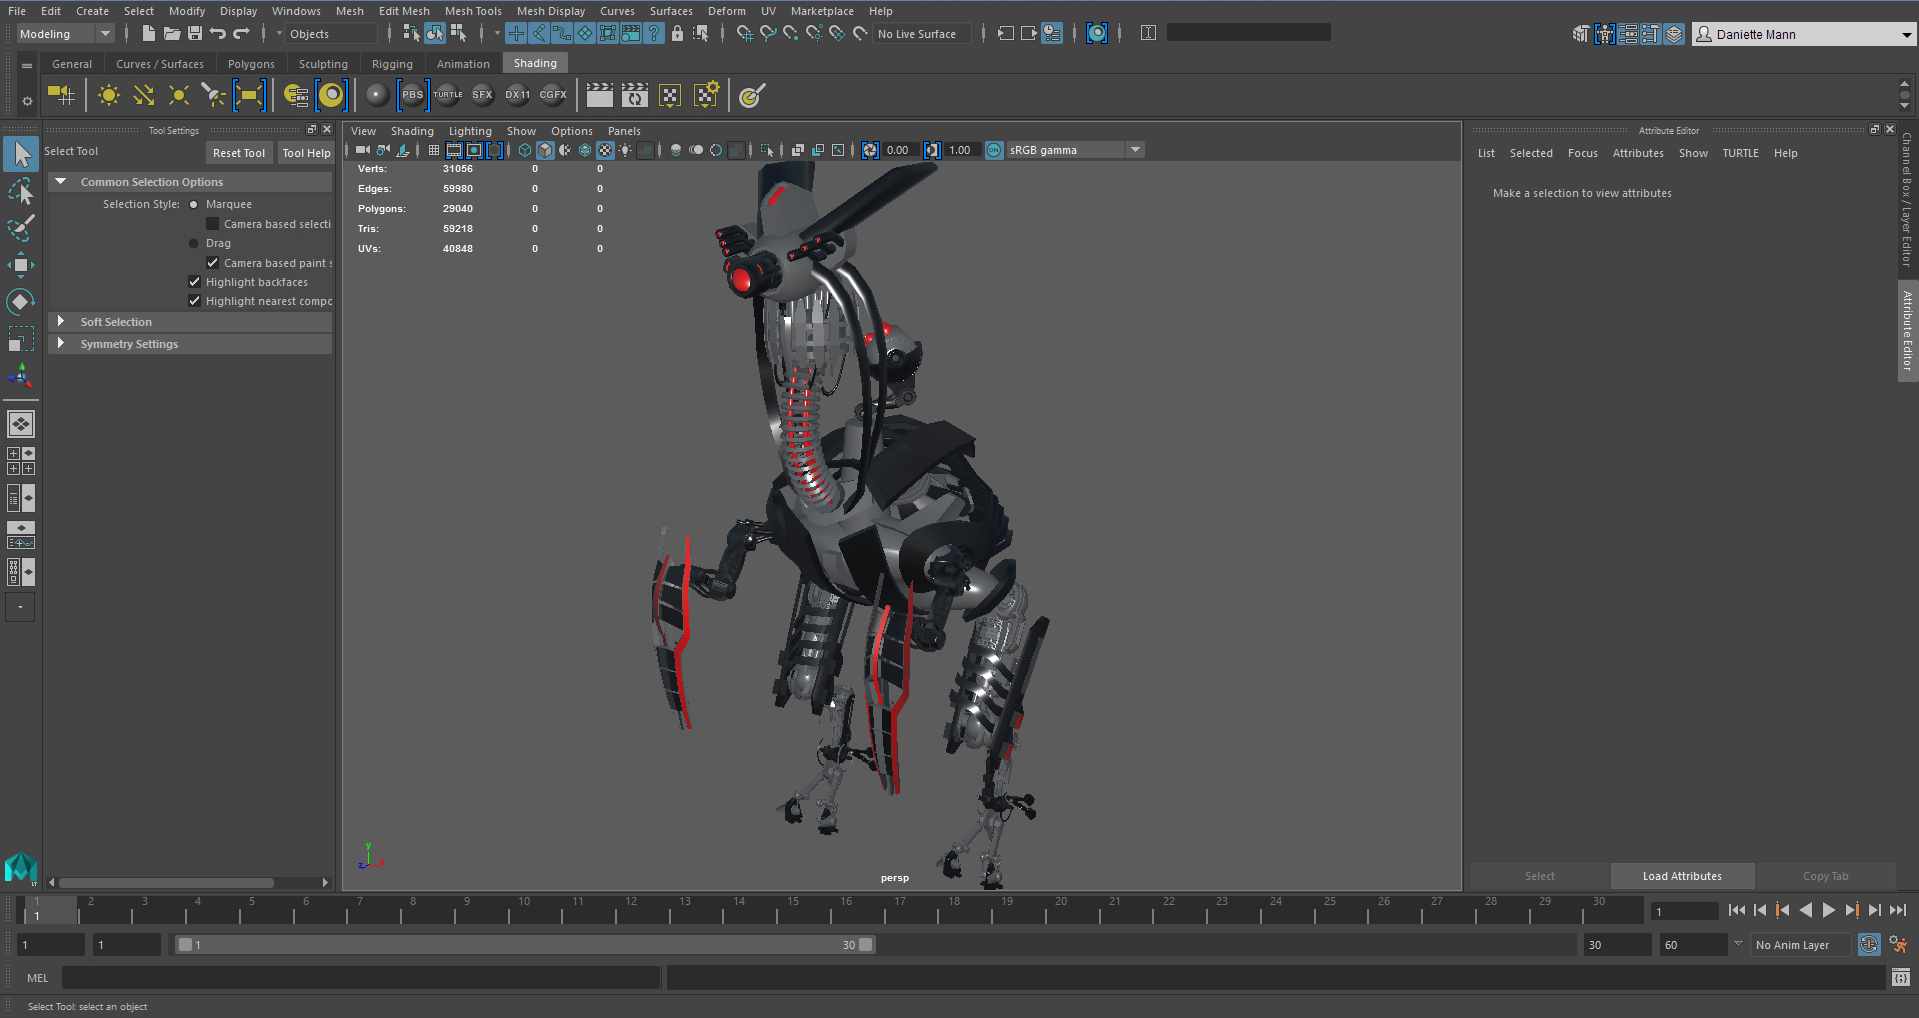The height and width of the screenshot is (1018, 1919).
Task: Click the Maya home logo icon
Action: [x=21, y=868]
